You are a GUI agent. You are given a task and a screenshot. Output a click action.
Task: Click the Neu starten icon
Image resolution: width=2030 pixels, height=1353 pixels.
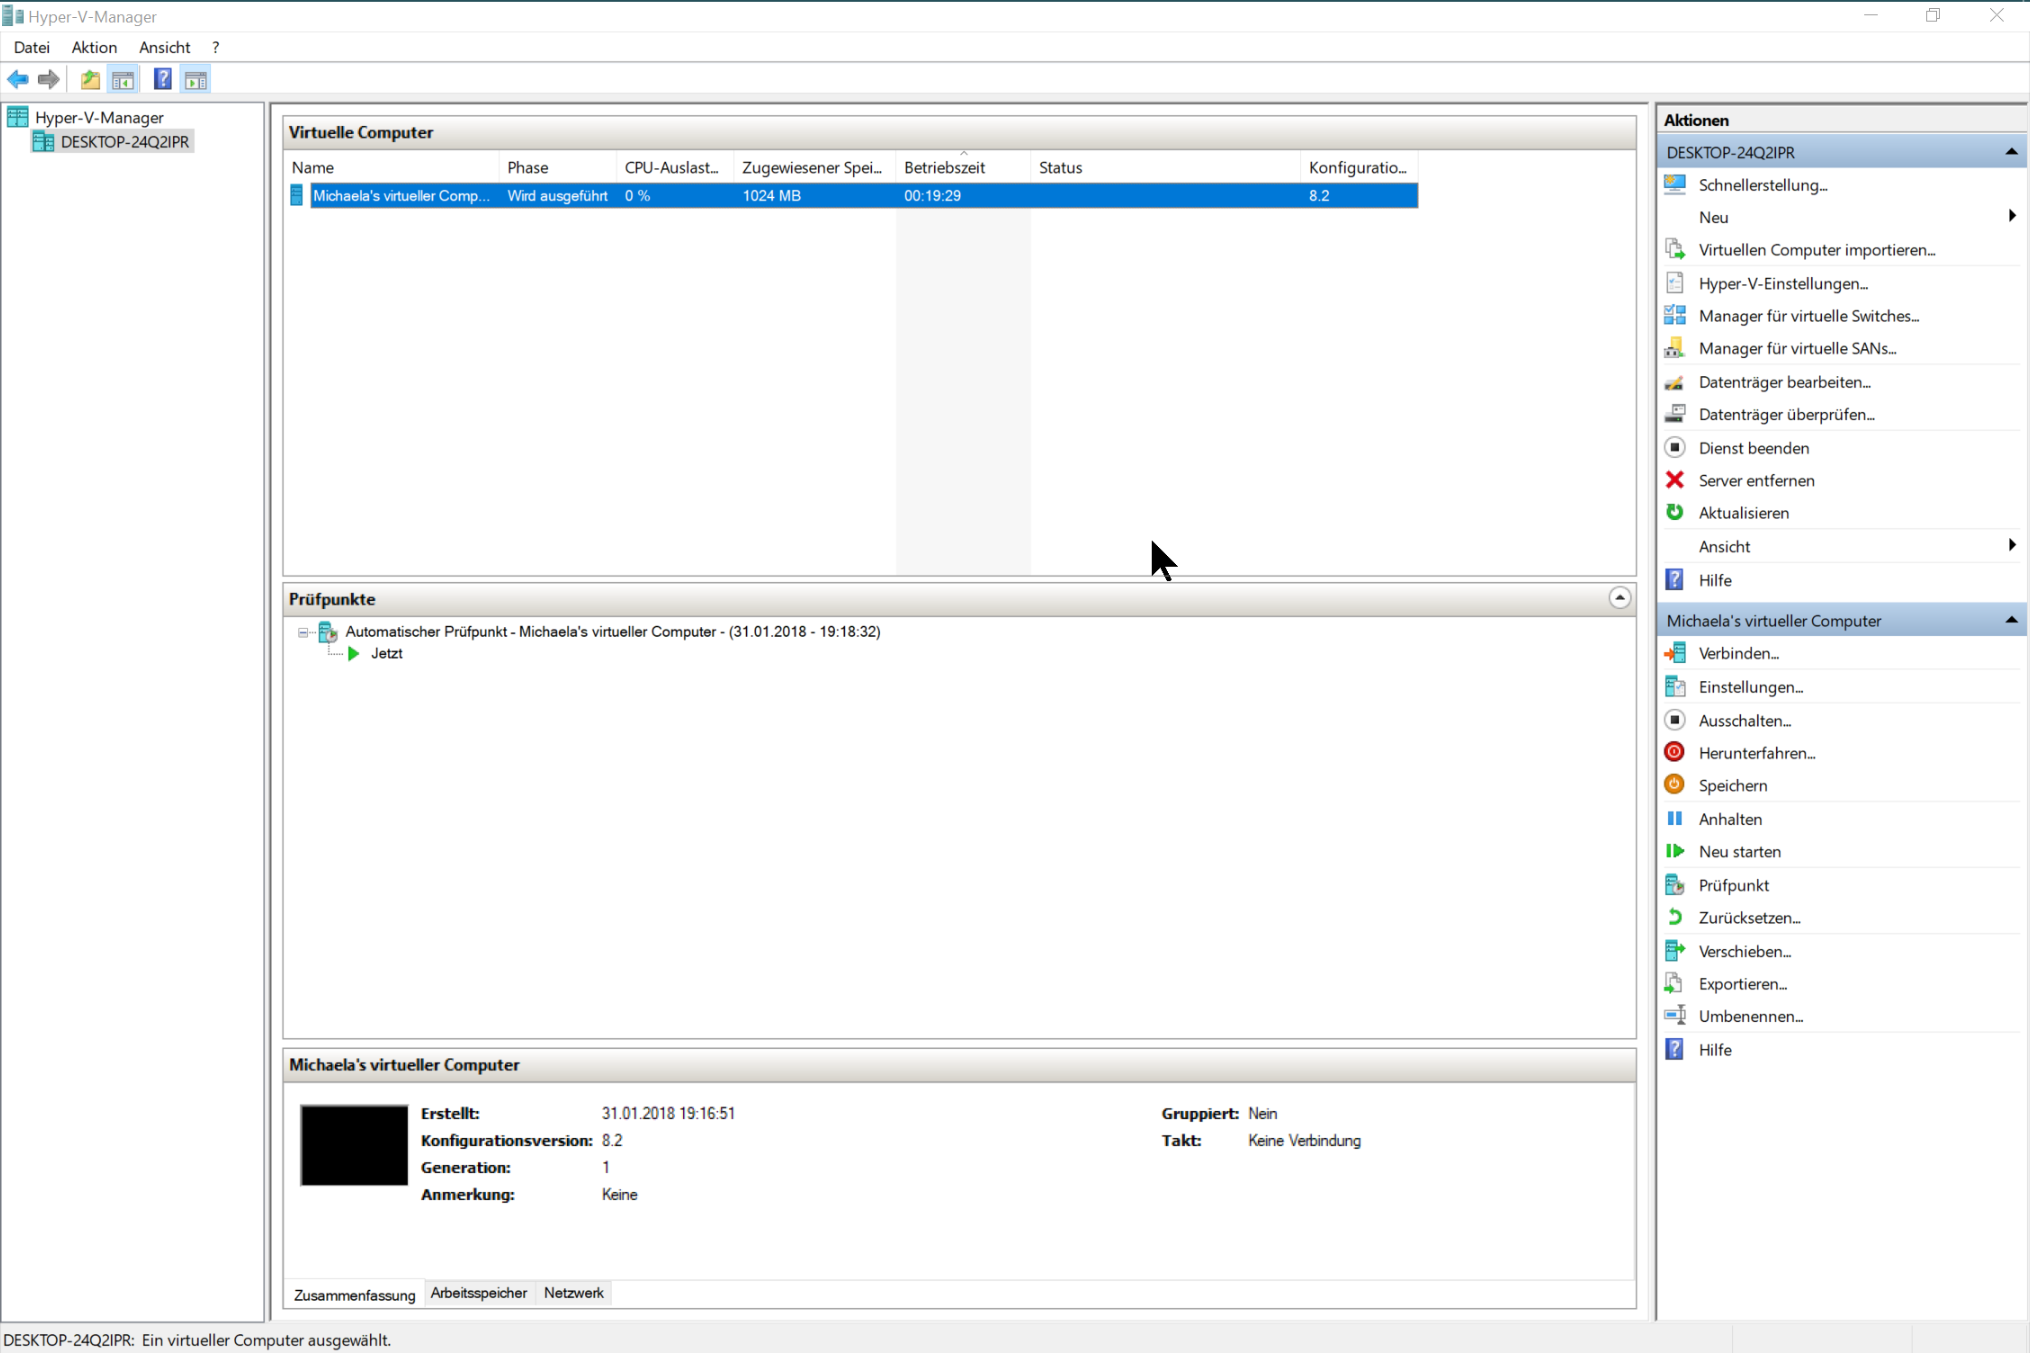pos(1675,851)
